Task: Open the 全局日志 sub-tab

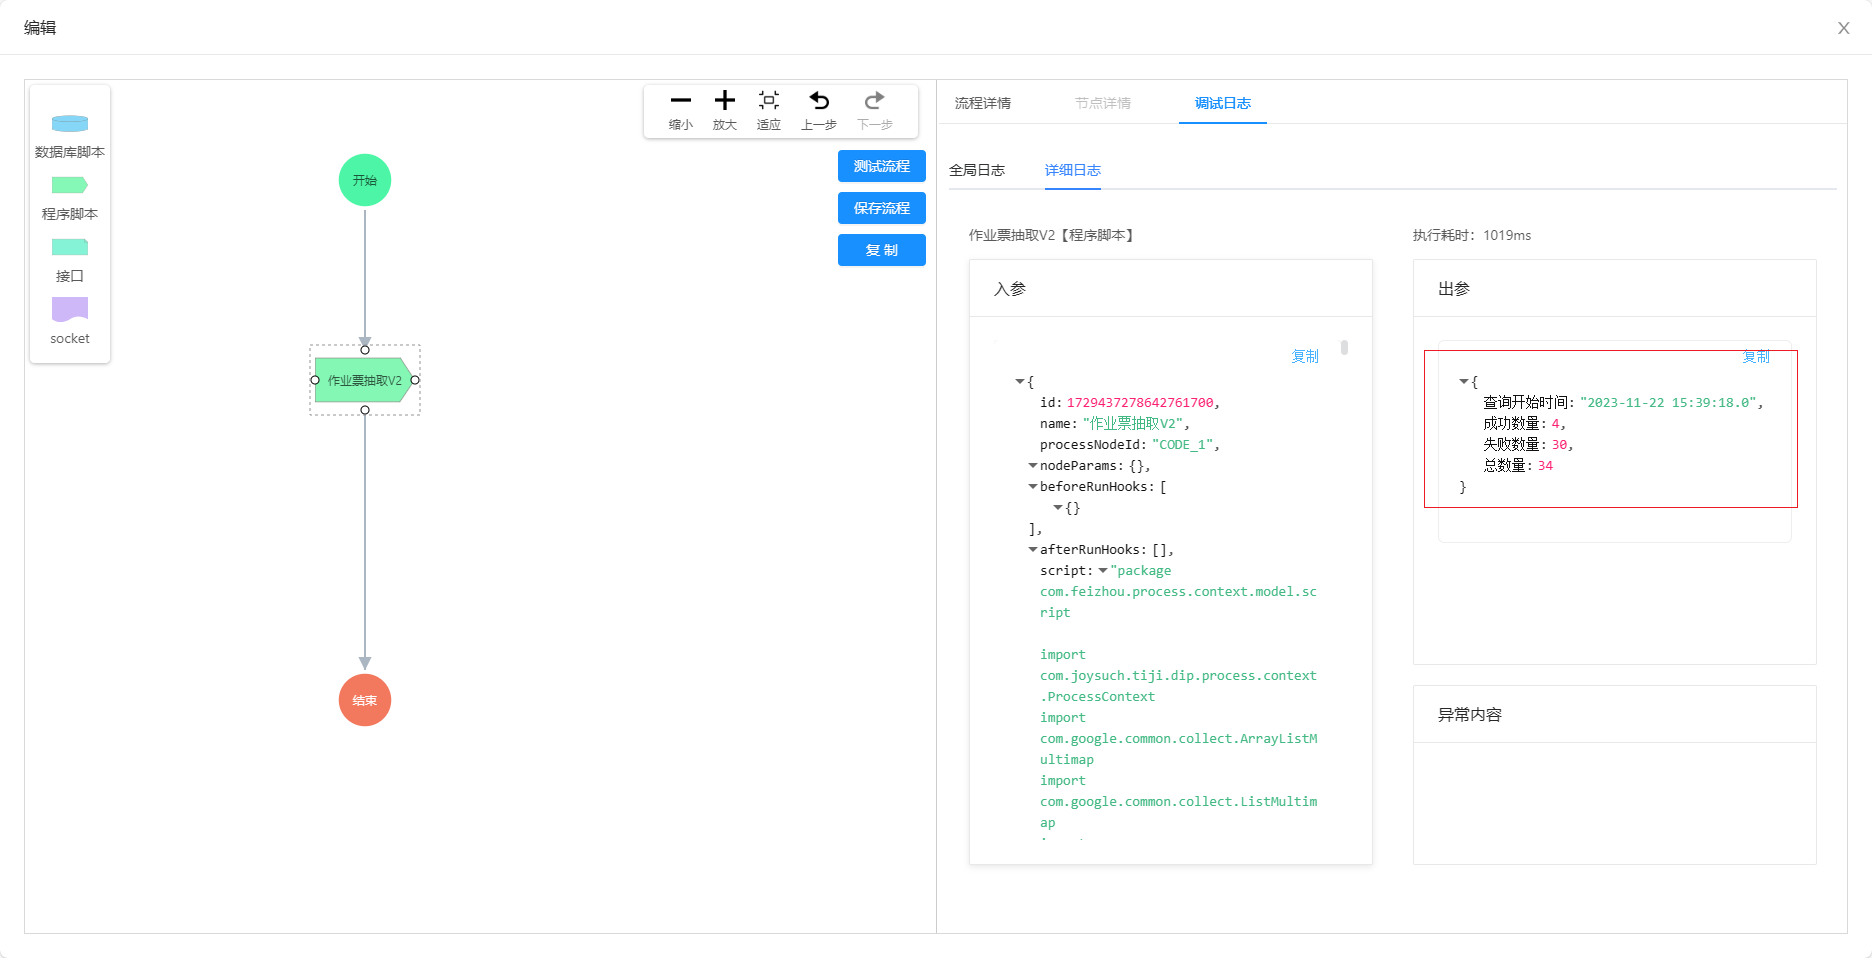Action: (977, 170)
